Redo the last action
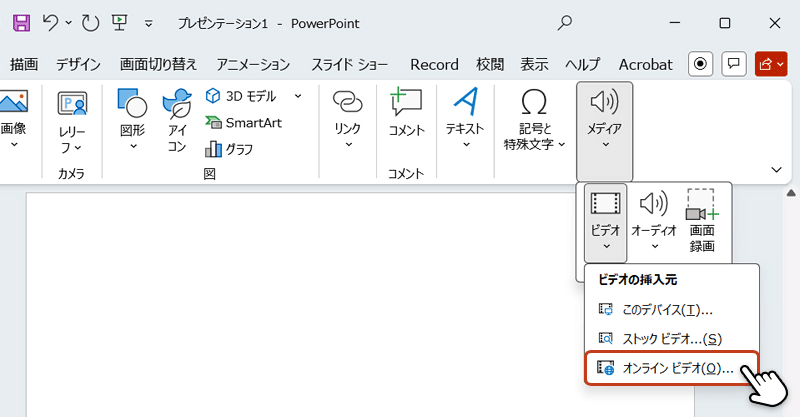The height and width of the screenshot is (417, 800). tap(91, 23)
